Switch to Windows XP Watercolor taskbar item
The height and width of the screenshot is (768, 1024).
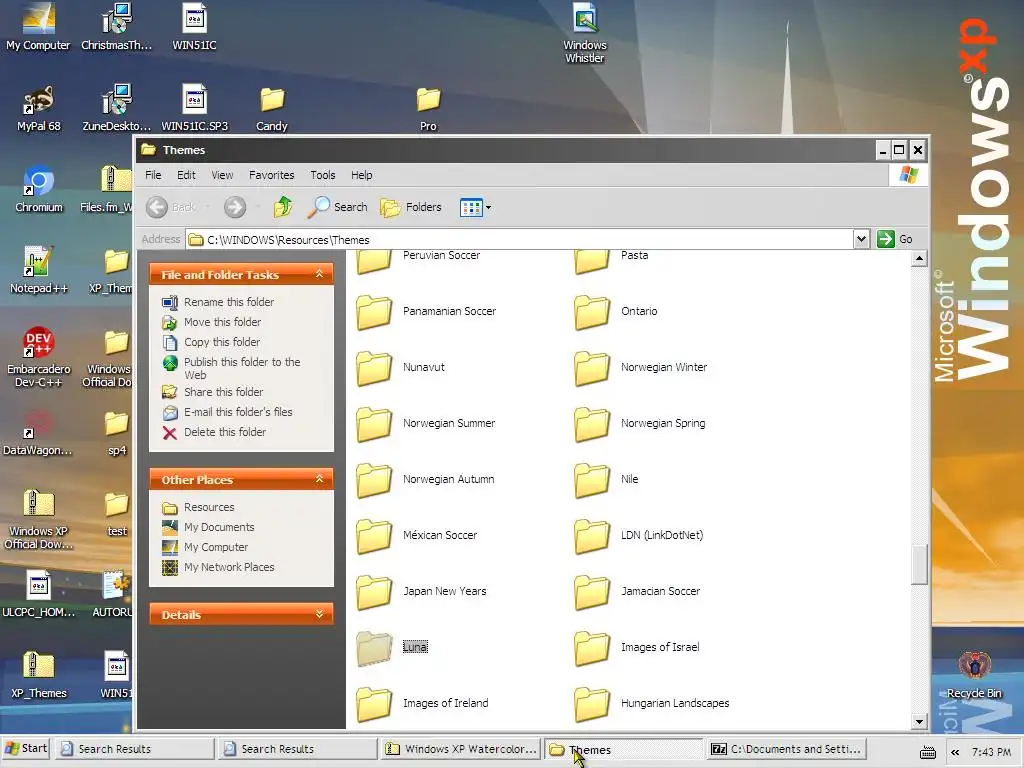pyautogui.click(x=461, y=749)
